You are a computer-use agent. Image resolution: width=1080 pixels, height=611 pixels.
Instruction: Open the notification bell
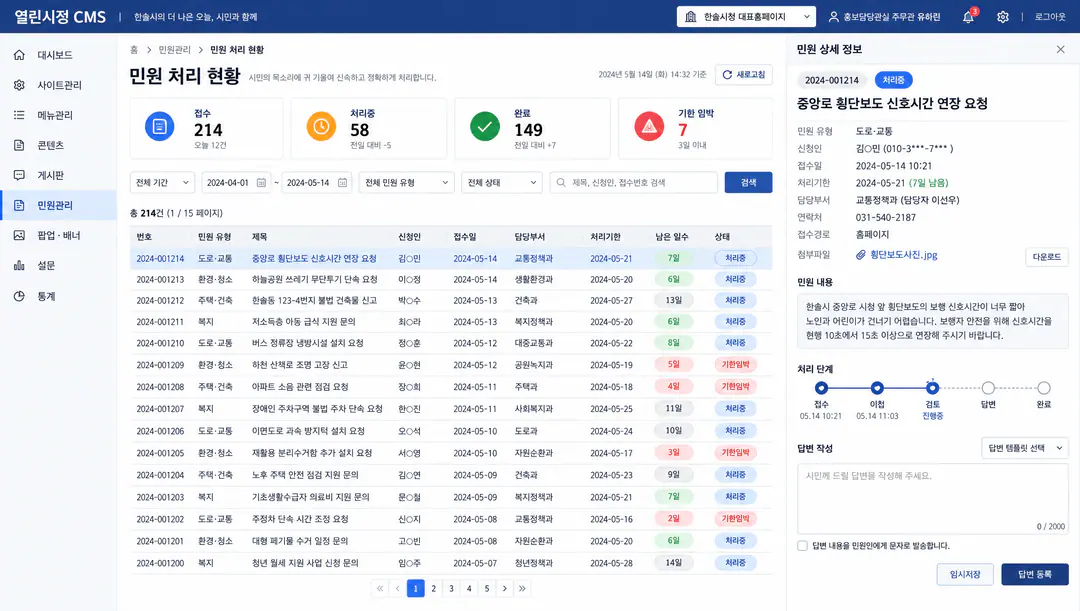(968, 17)
